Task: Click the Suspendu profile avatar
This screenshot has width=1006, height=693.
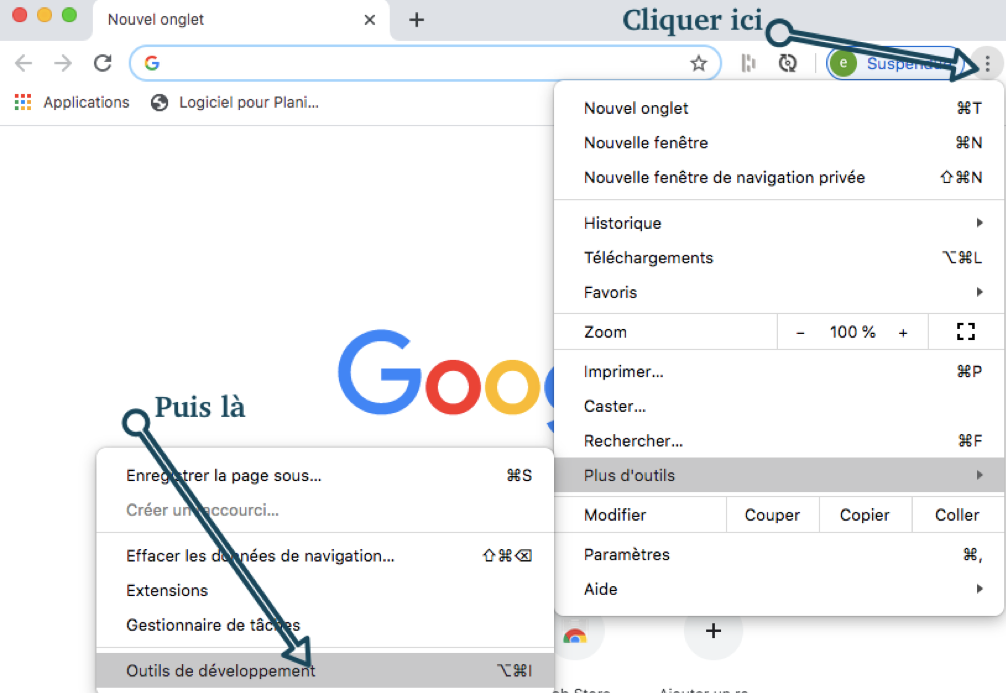Action: tap(843, 62)
